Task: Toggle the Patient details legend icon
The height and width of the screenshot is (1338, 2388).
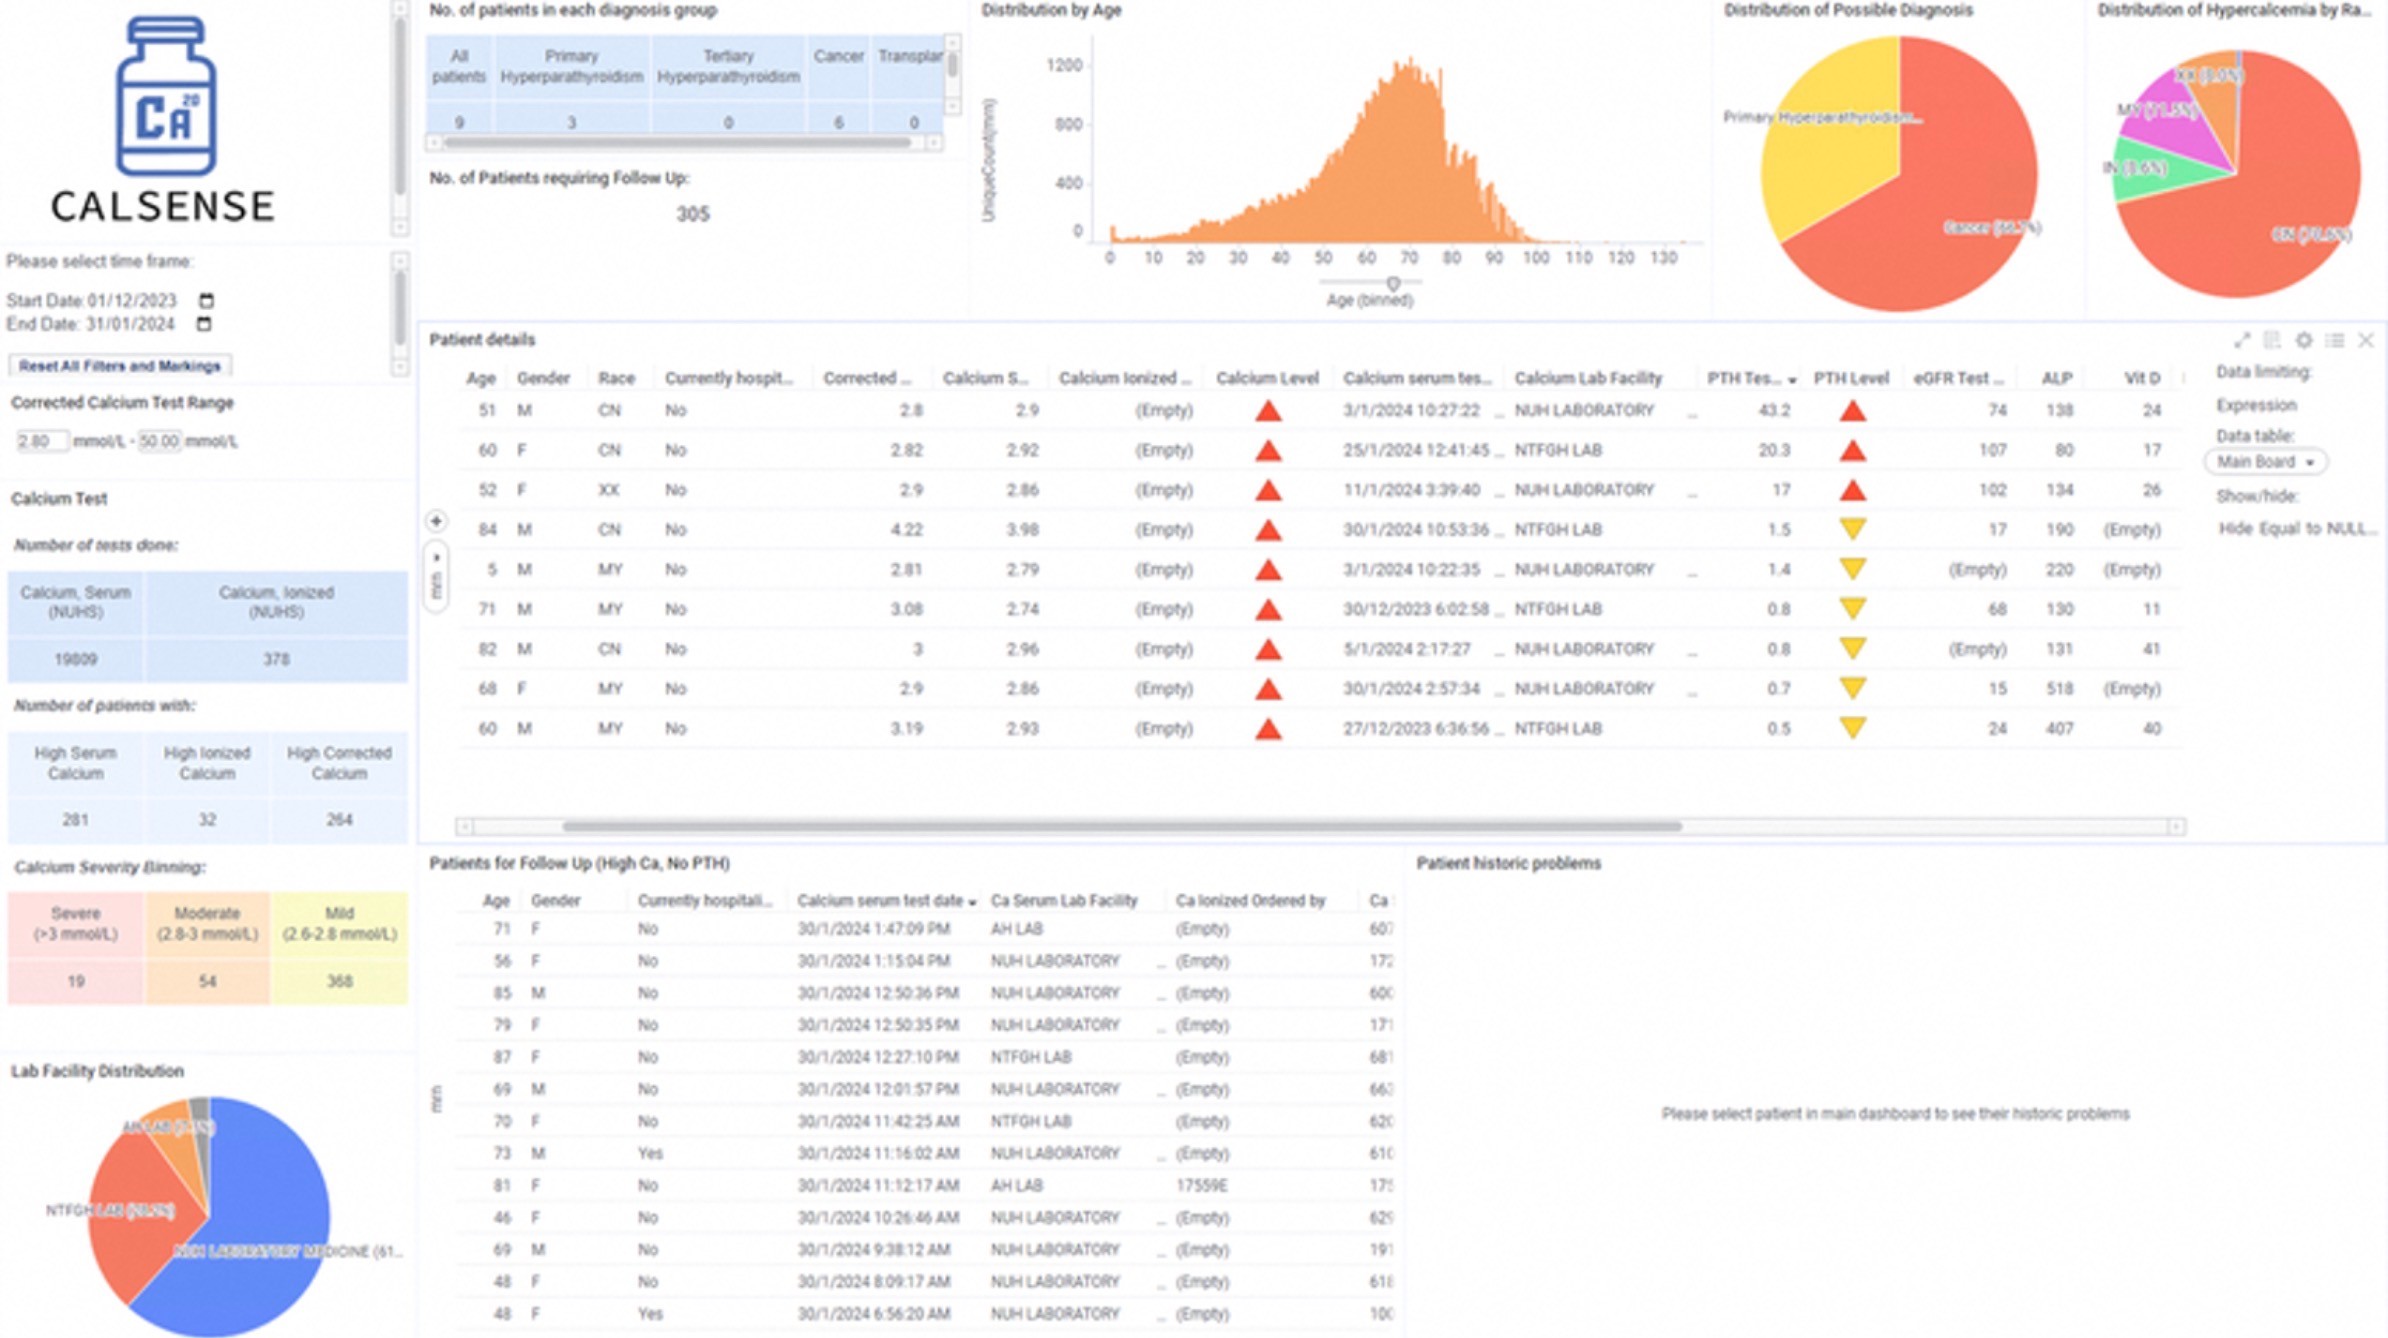Action: (2335, 341)
